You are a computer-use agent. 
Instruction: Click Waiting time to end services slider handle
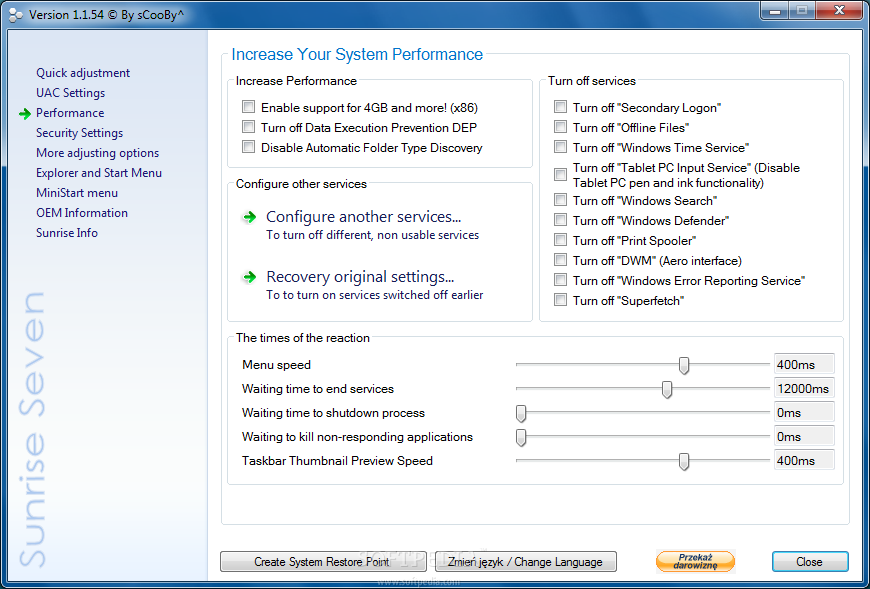pyautogui.click(x=667, y=389)
